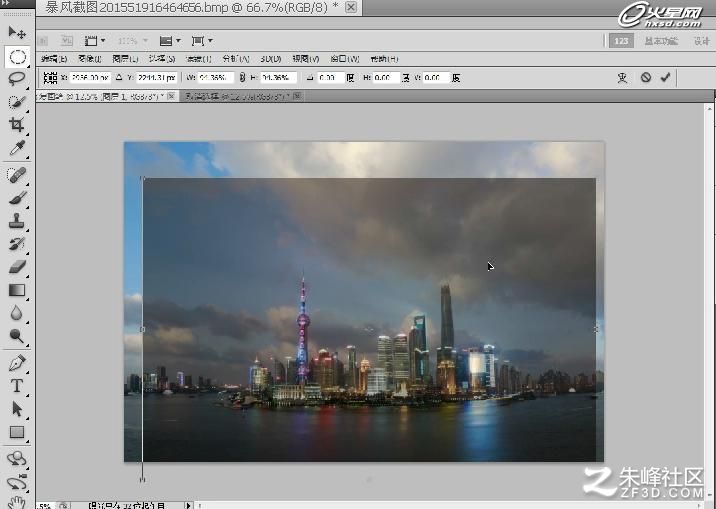The width and height of the screenshot is (716, 509).
Task: Pick the Eyedropper tool
Action: [x=17, y=148]
